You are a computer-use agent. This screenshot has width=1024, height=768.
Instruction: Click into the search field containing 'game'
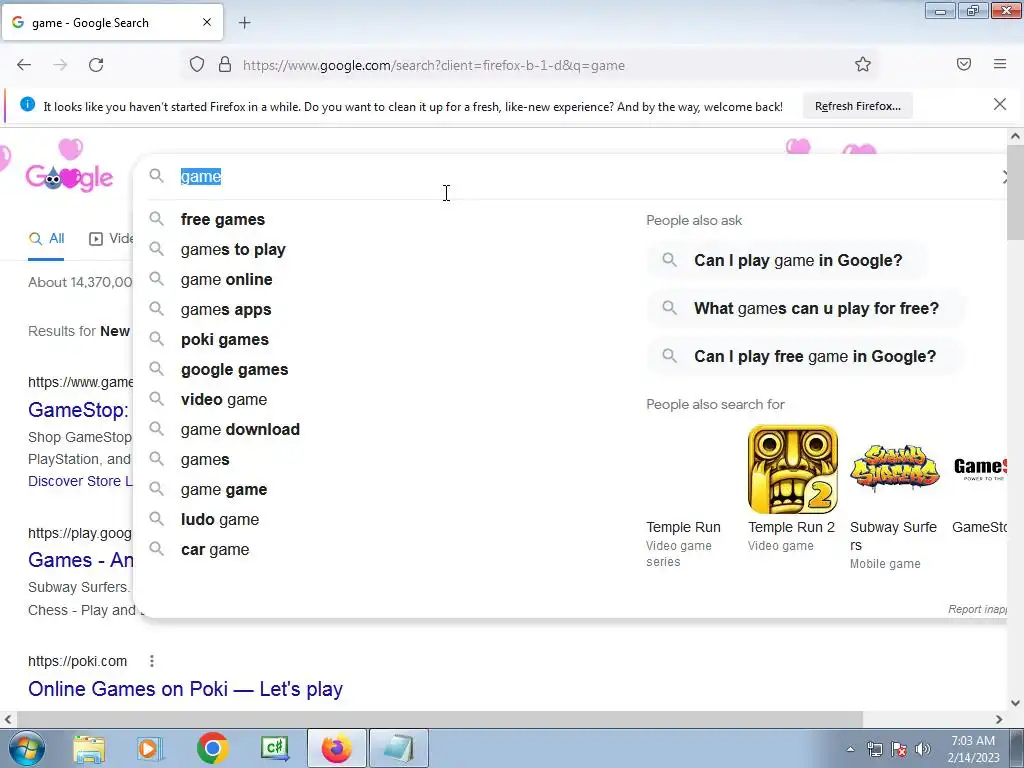pyautogui.click(x=575, y=176)
